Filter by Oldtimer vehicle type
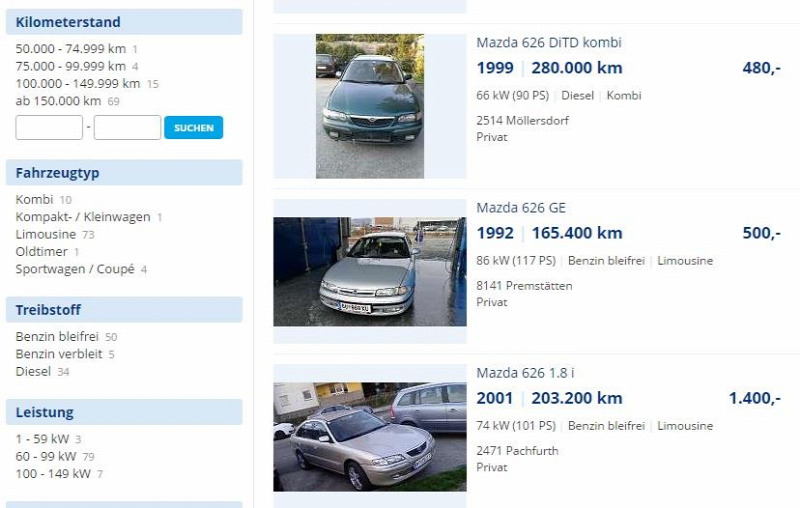800x508 pixels. coord(41,252)
